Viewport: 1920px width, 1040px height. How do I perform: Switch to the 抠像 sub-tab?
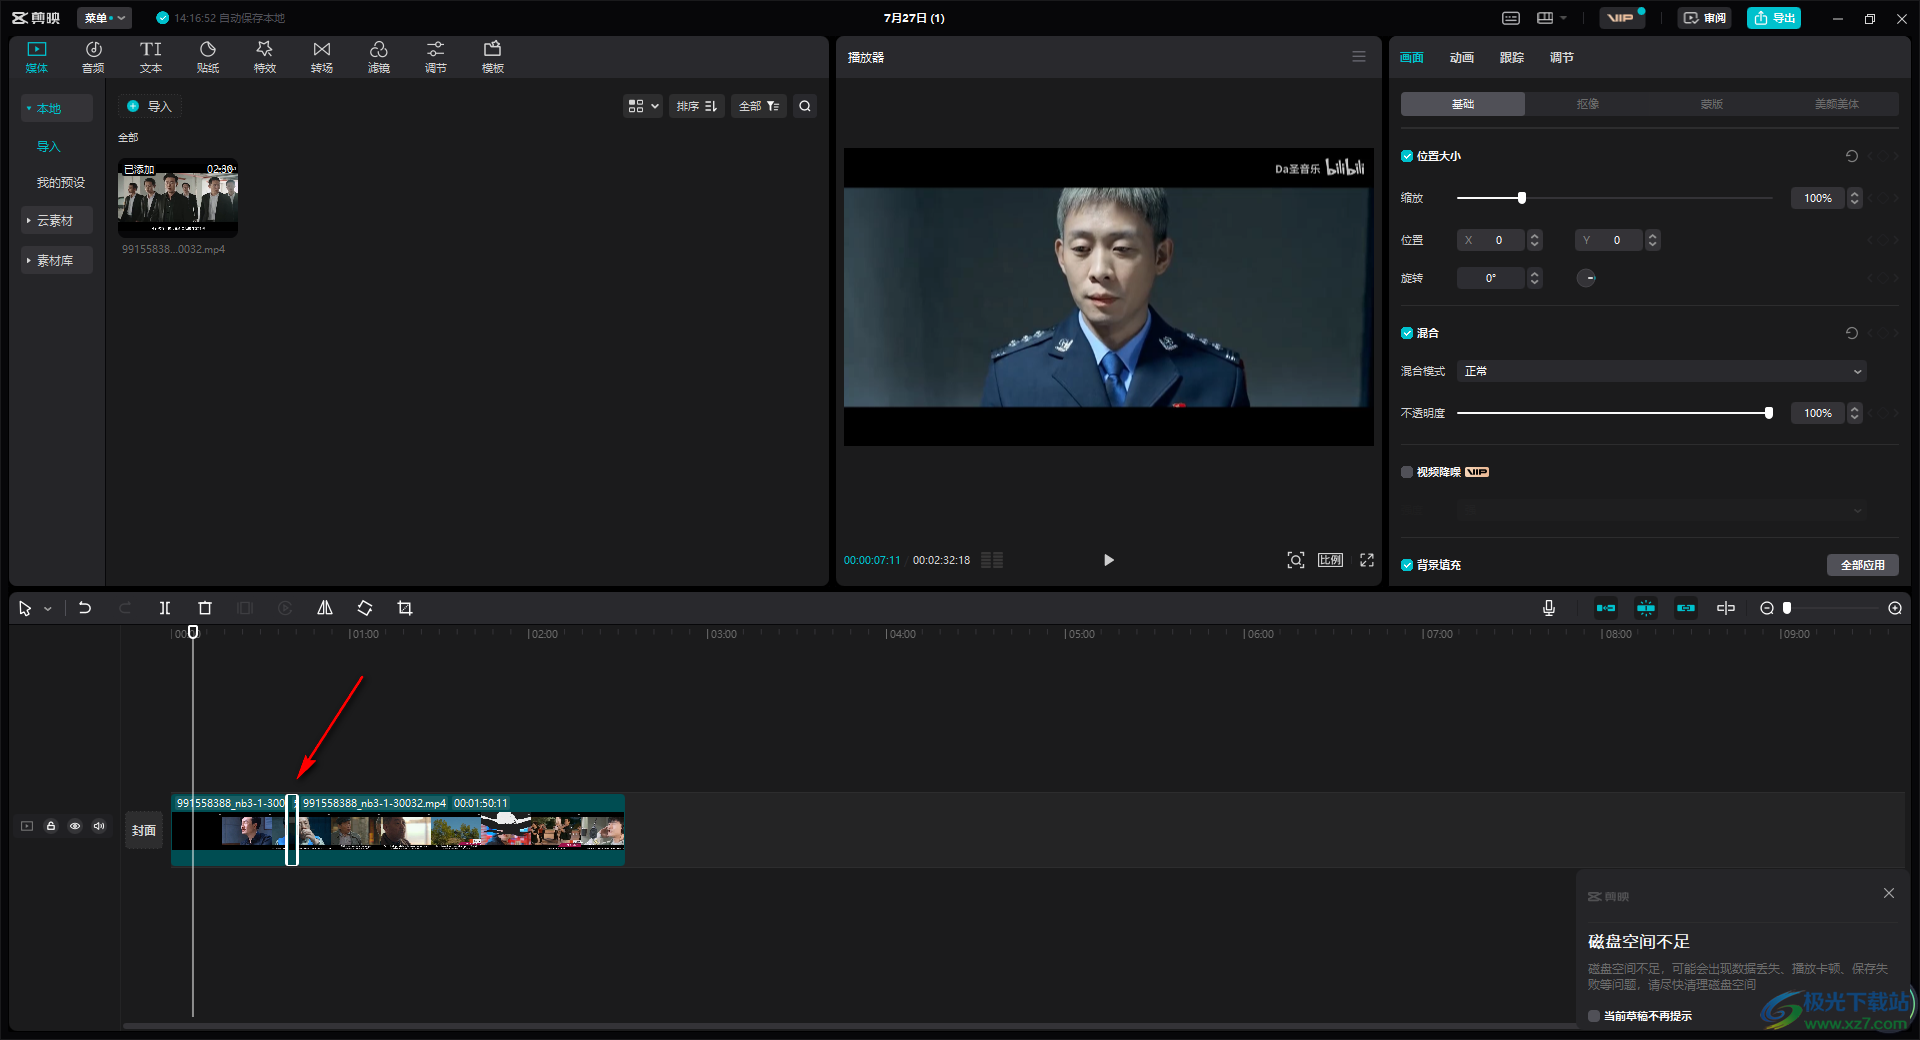pos(1588,104)
